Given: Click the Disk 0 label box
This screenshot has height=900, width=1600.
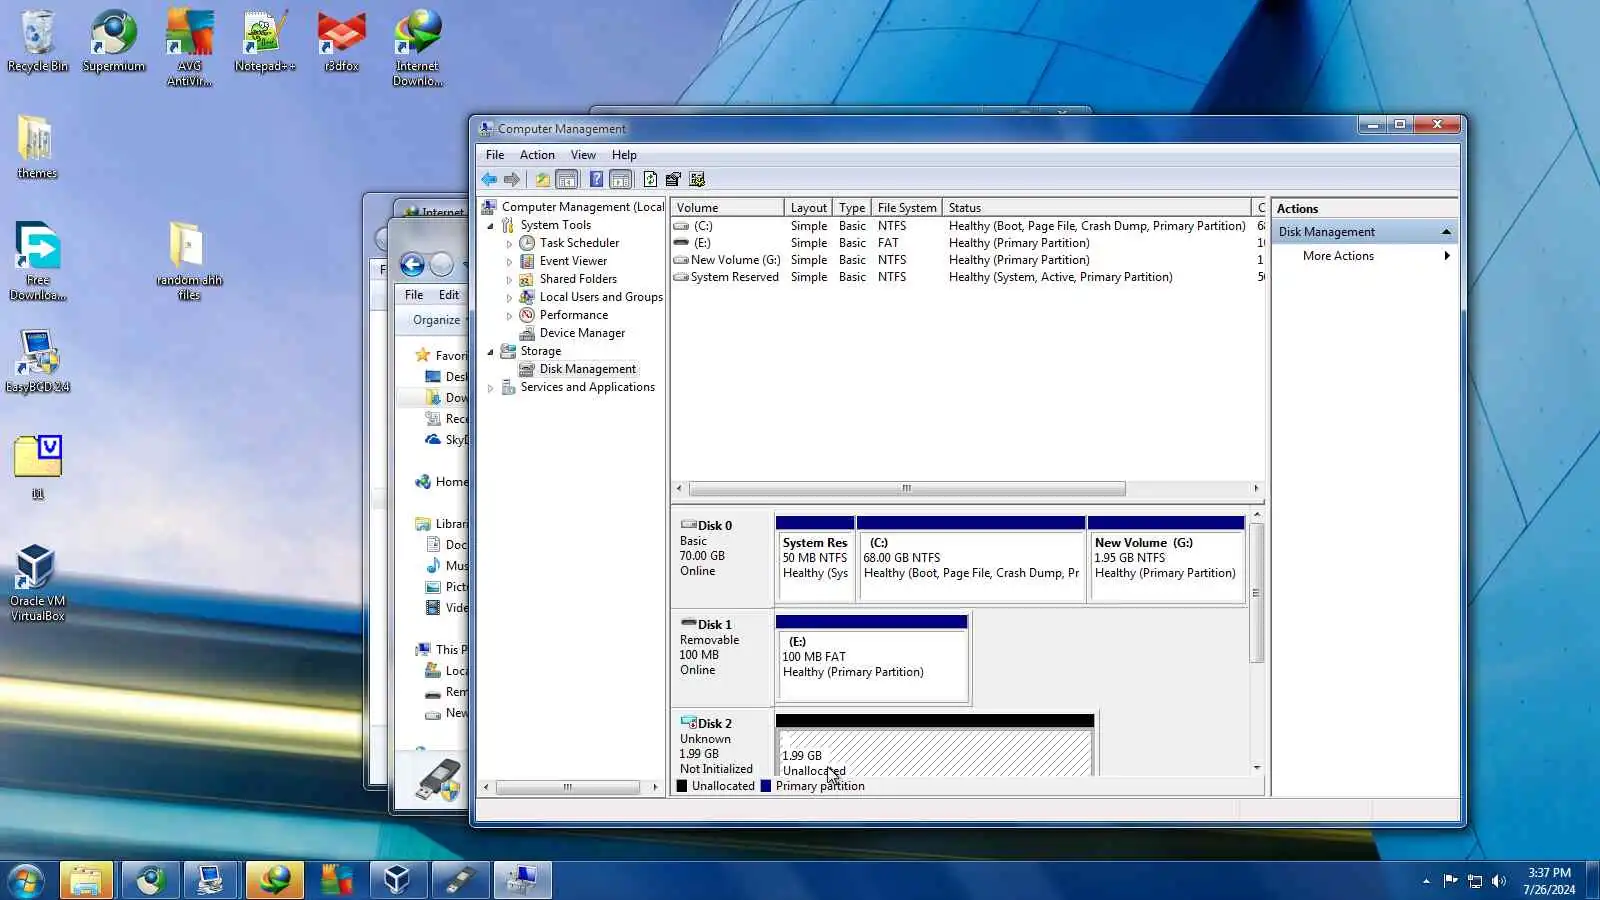Looking at the screenshot, I should (722, 559).
